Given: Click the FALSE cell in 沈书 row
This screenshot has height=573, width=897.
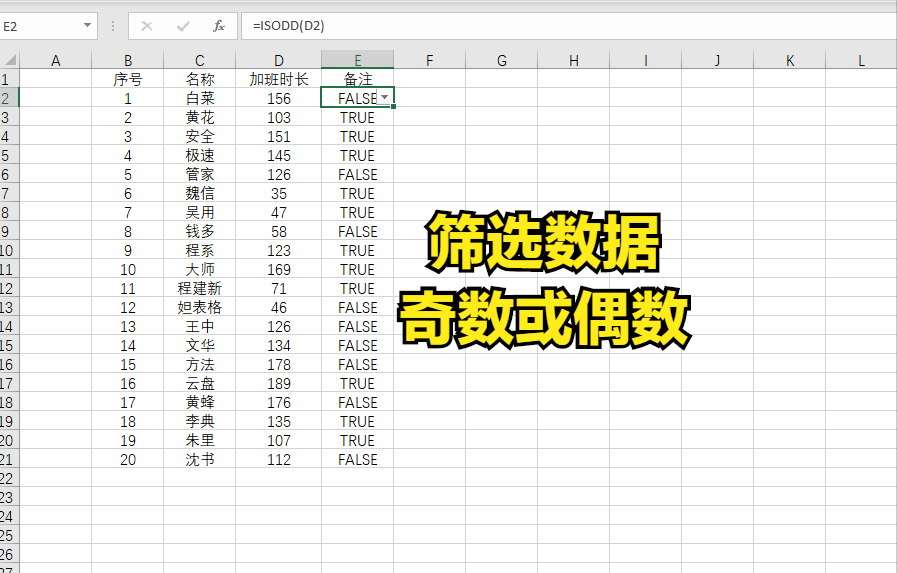Looking at the screenshot, I should click(358, 459).
